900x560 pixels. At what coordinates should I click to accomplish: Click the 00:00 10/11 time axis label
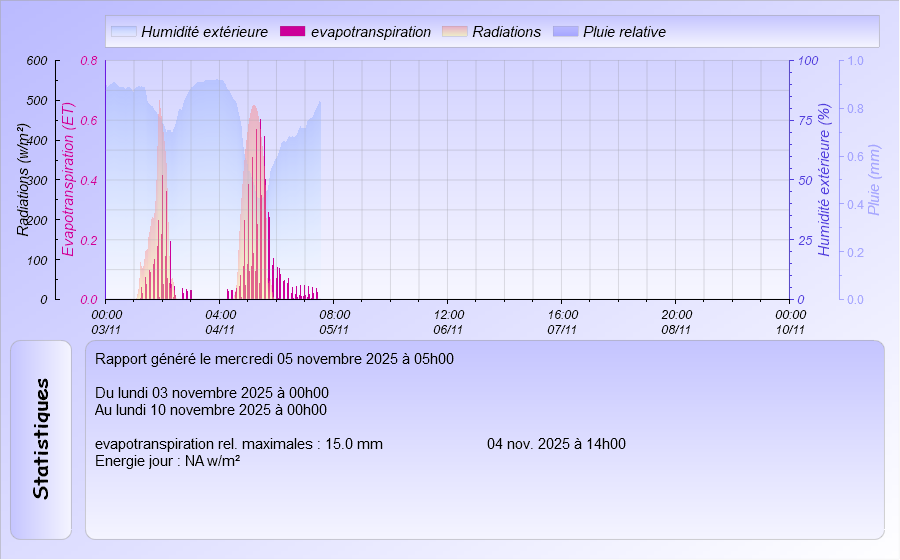coord(790,322)
